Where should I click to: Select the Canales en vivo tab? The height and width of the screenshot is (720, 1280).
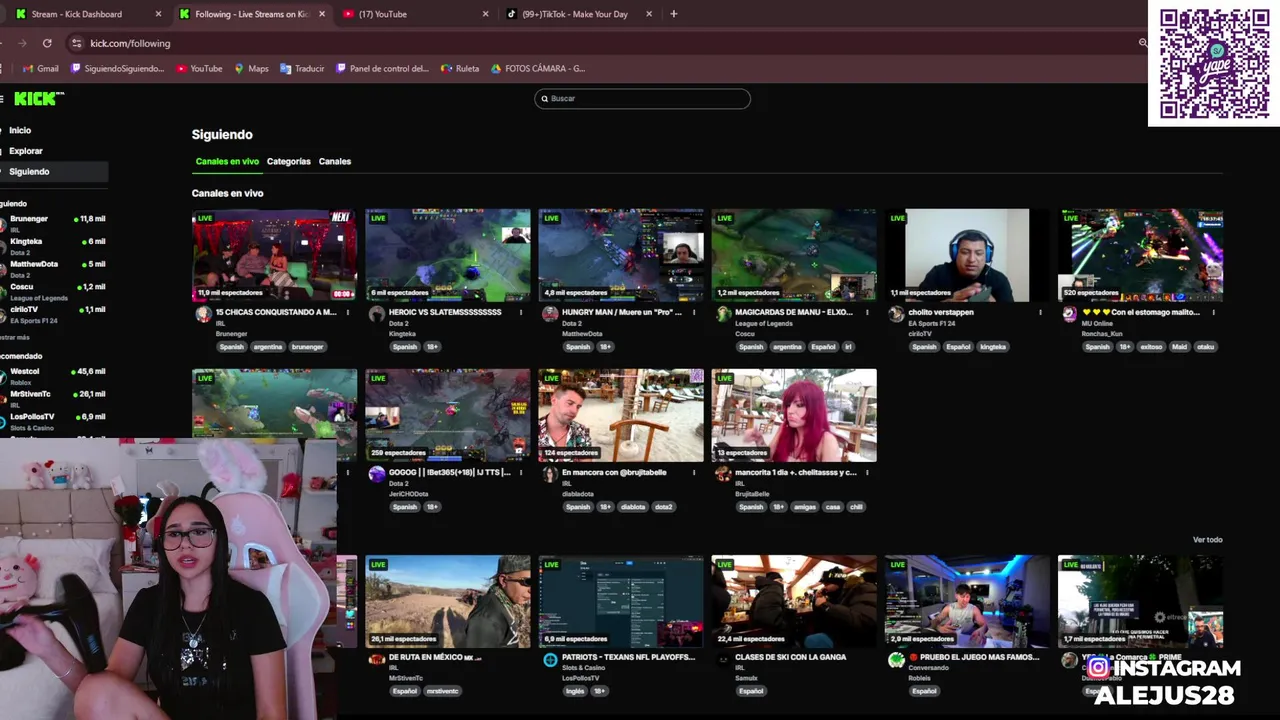pos(227,161)
